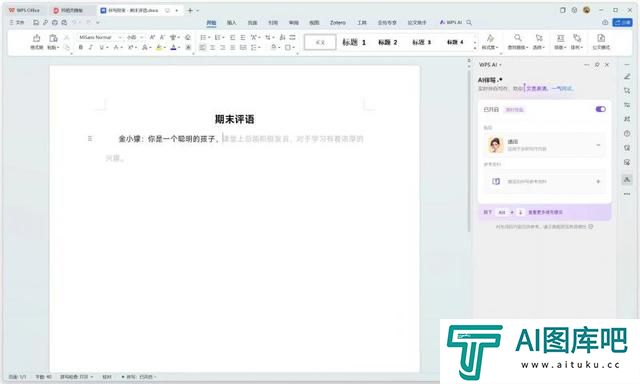Click the Paste clipboard icon
Viewport: 640px width, 384px height.
[x=53, y=38]
